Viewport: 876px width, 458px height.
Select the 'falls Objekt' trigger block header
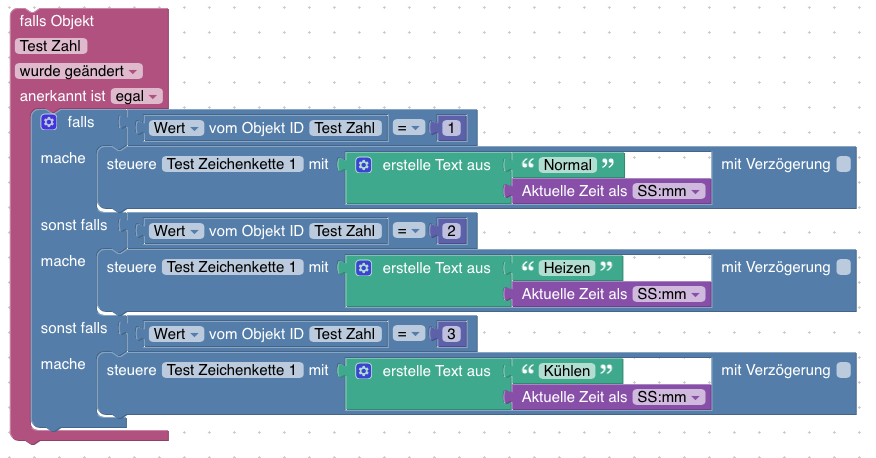56,21
